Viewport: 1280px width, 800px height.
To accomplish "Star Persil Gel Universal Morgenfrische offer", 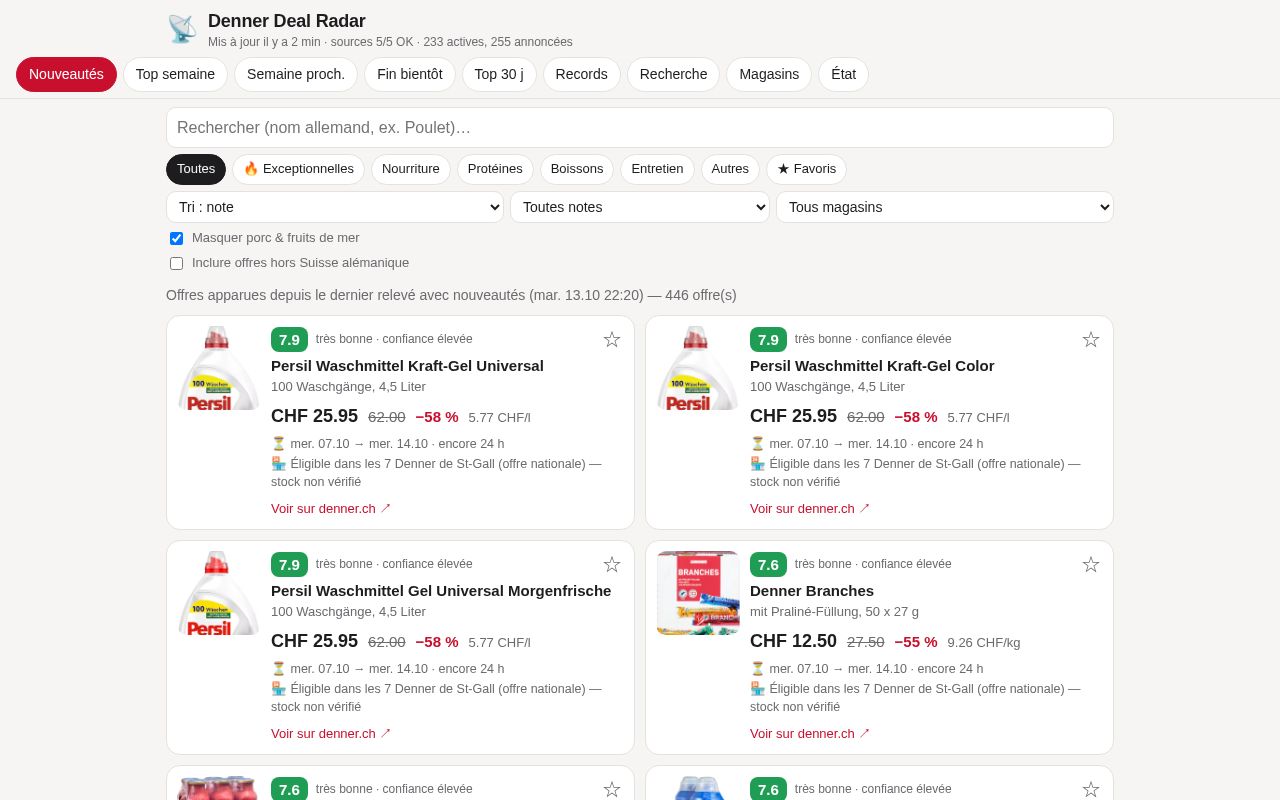I will (612, 565).
